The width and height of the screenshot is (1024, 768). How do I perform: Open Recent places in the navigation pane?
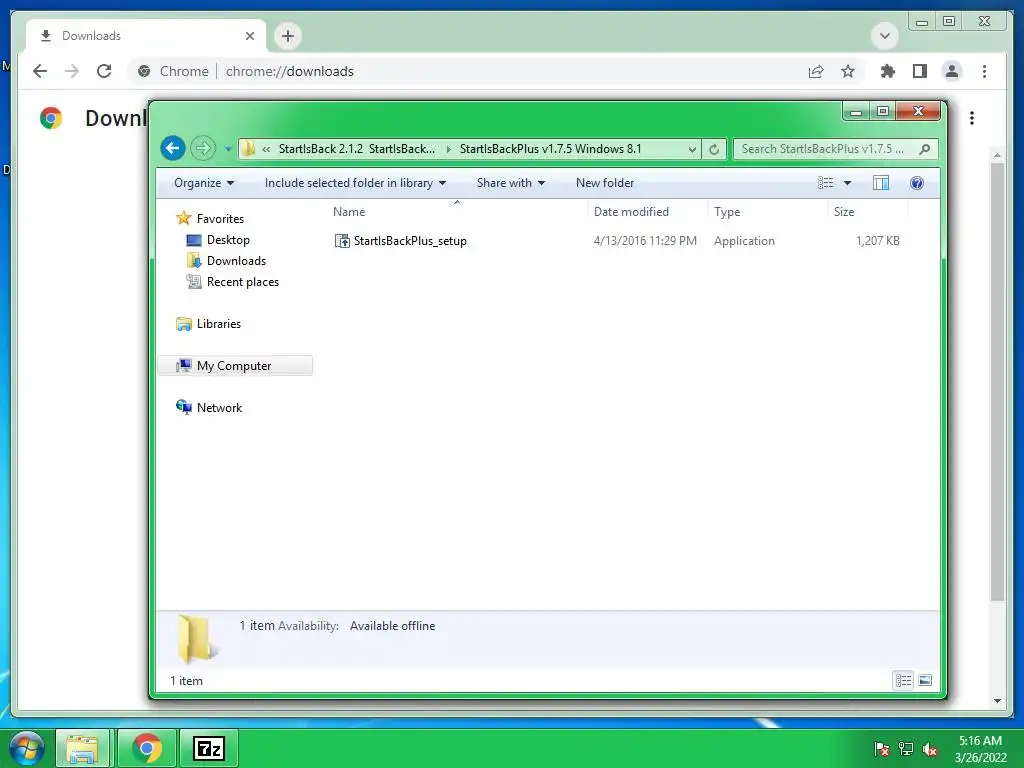click(242, 281)
